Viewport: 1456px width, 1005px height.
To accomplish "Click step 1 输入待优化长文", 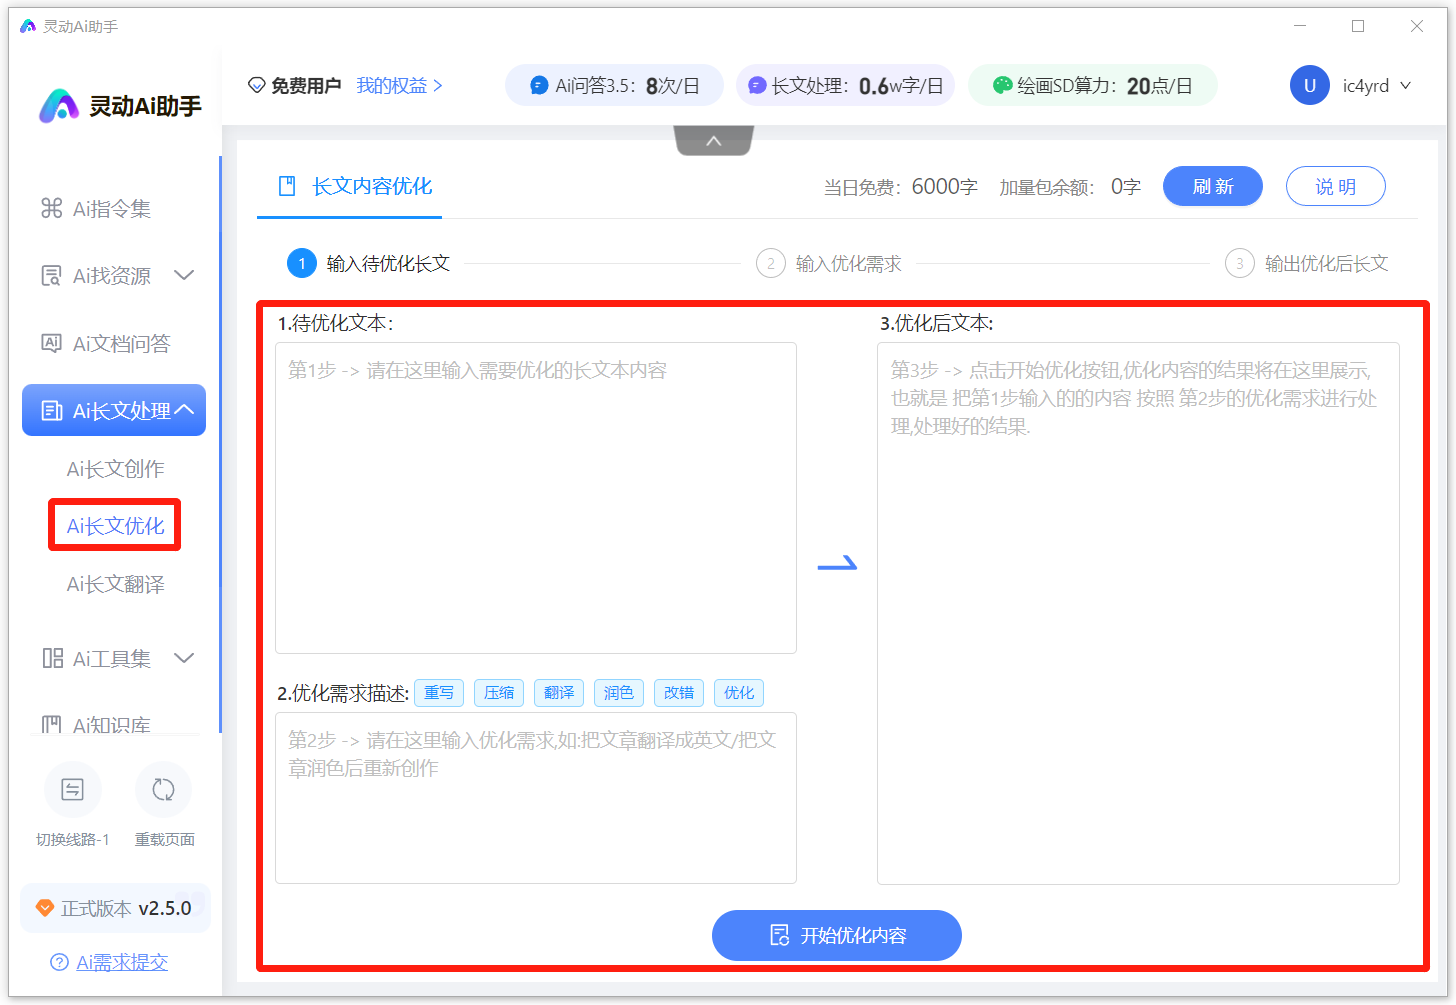I will point(369,264).
